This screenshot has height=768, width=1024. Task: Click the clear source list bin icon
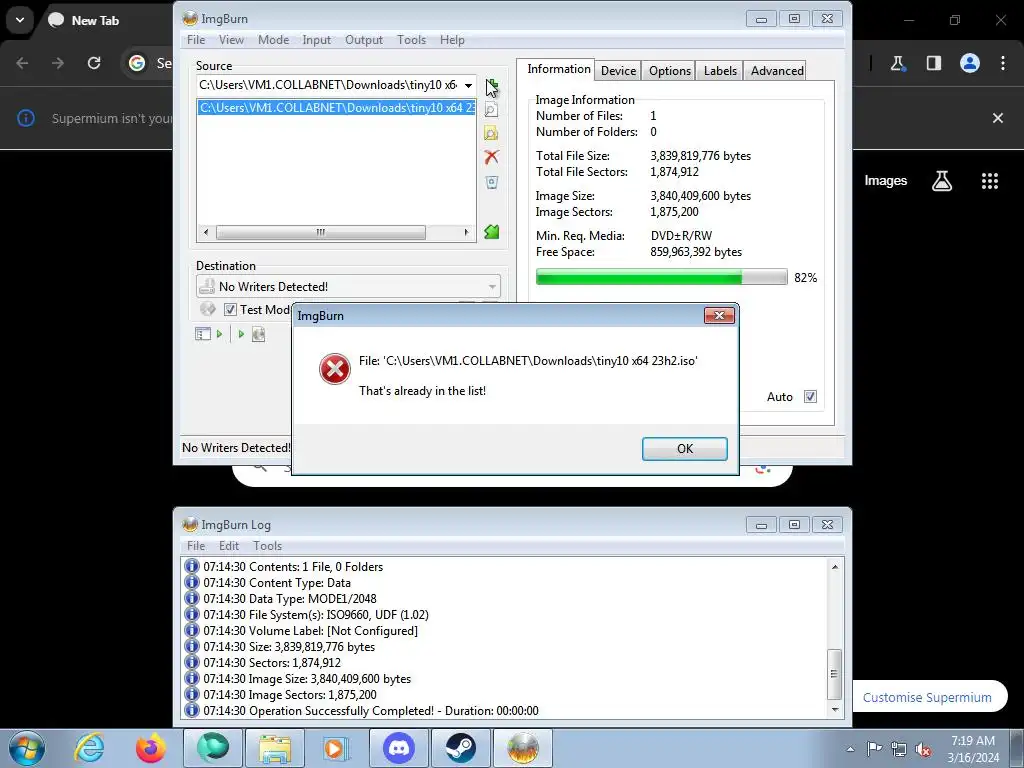492,182
